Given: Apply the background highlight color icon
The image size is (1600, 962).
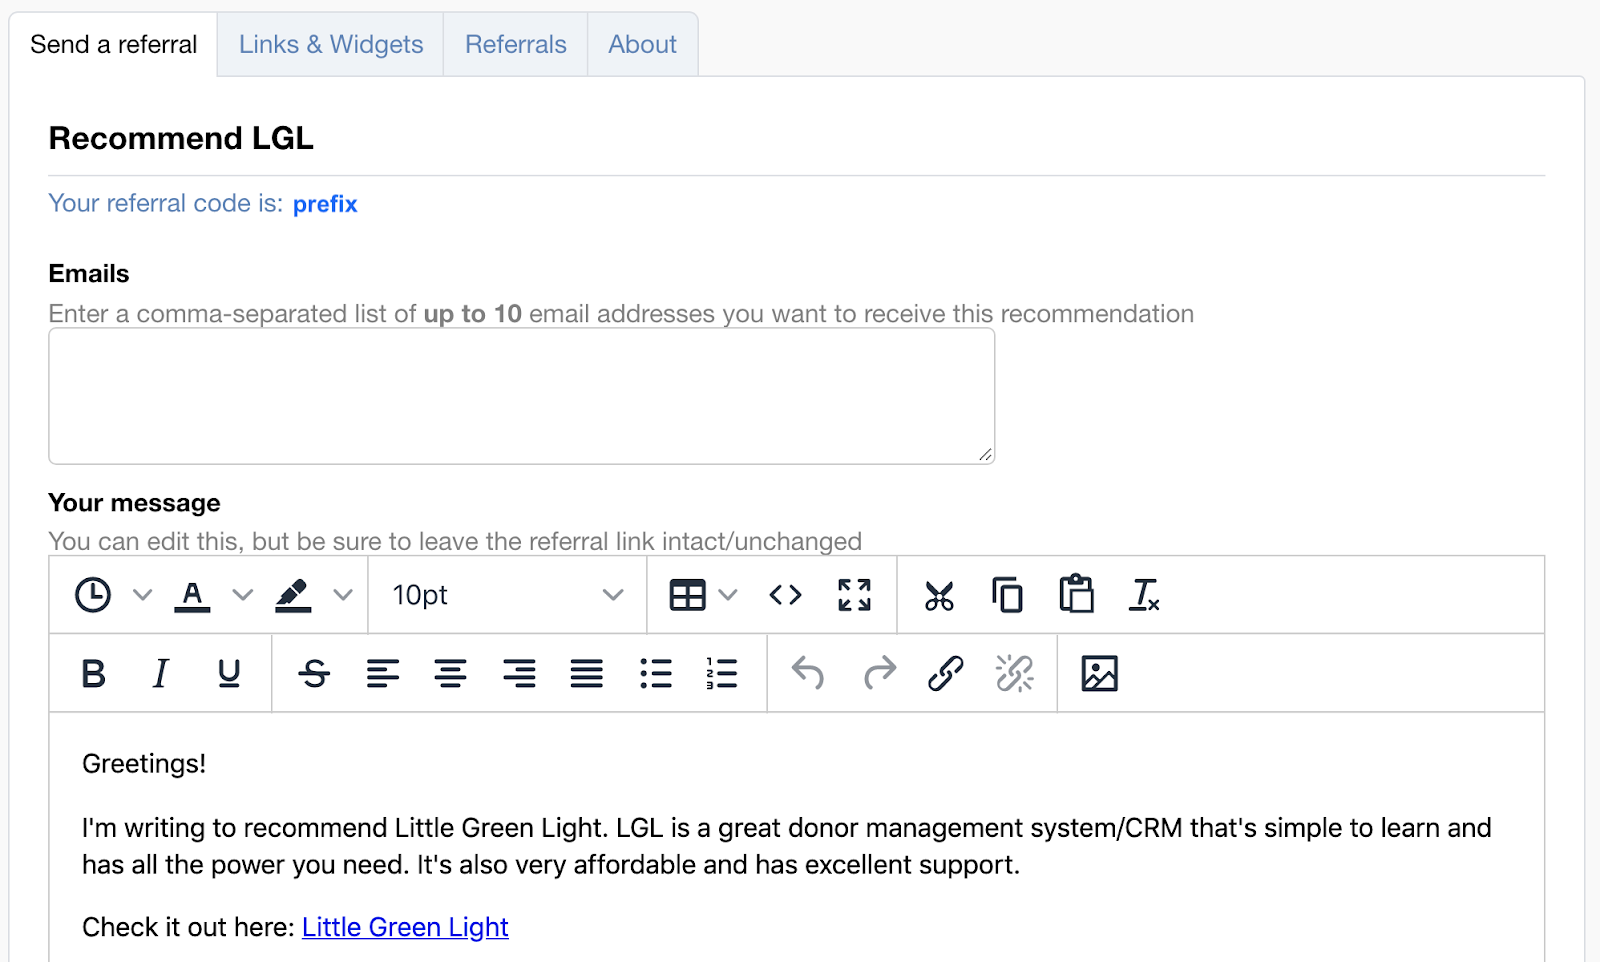Looking at the screenshot, I should coord(293,595).
